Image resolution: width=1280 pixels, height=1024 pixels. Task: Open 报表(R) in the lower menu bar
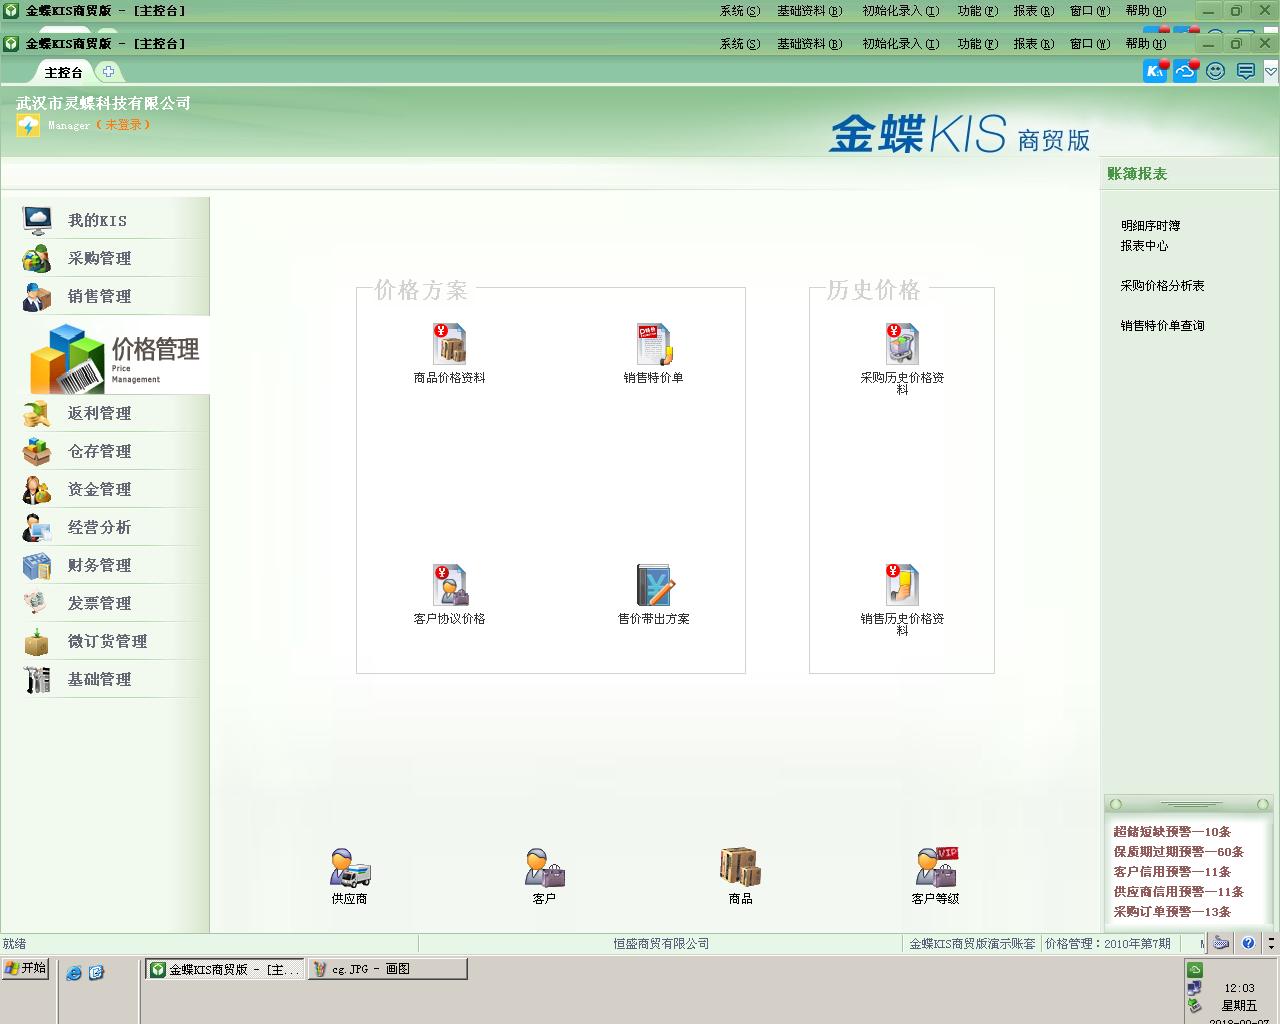pos(1033,44)
